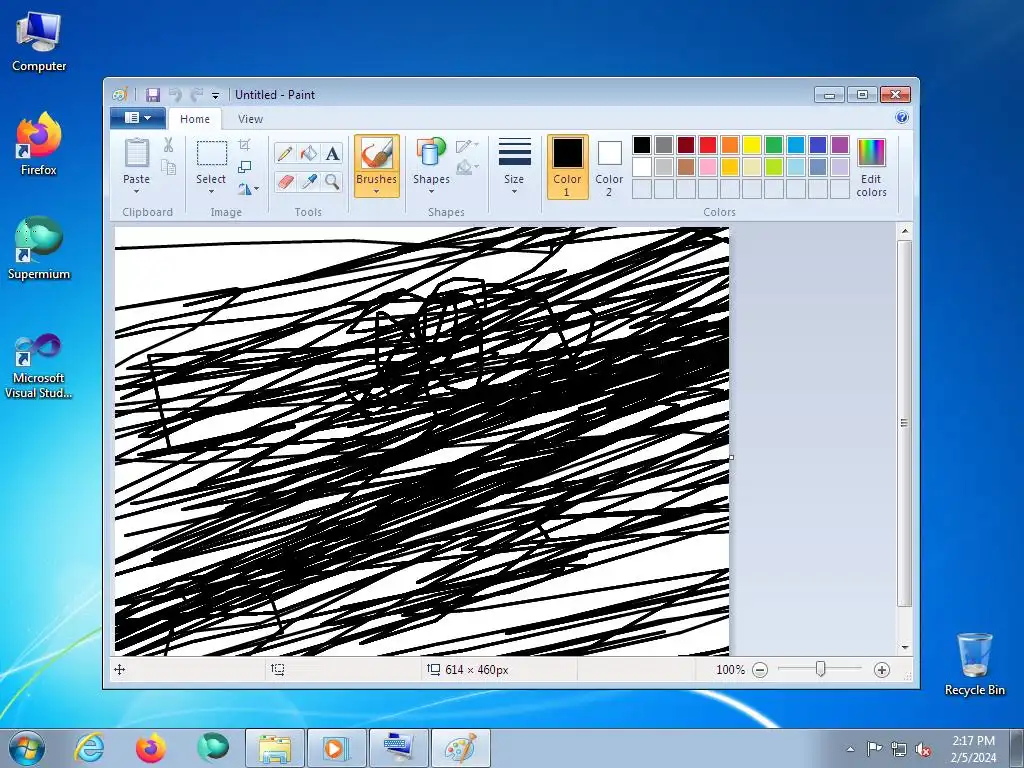Click the Redo arrow in title bar
Screen dimensions: 1024x768
click(x=196, y=95)
